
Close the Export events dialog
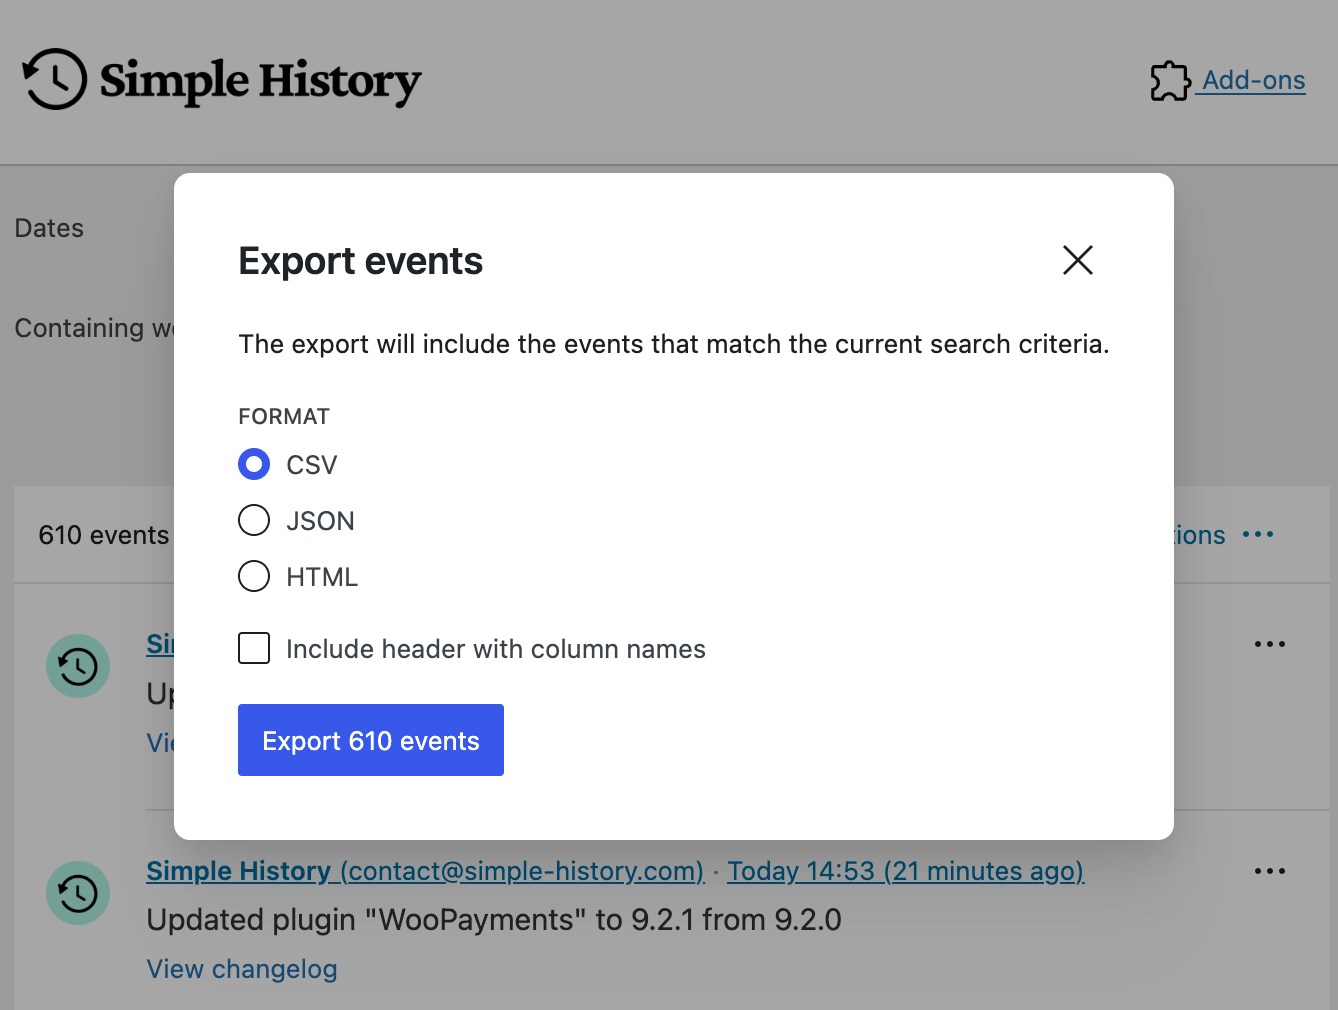click(x=1078, y=260)
